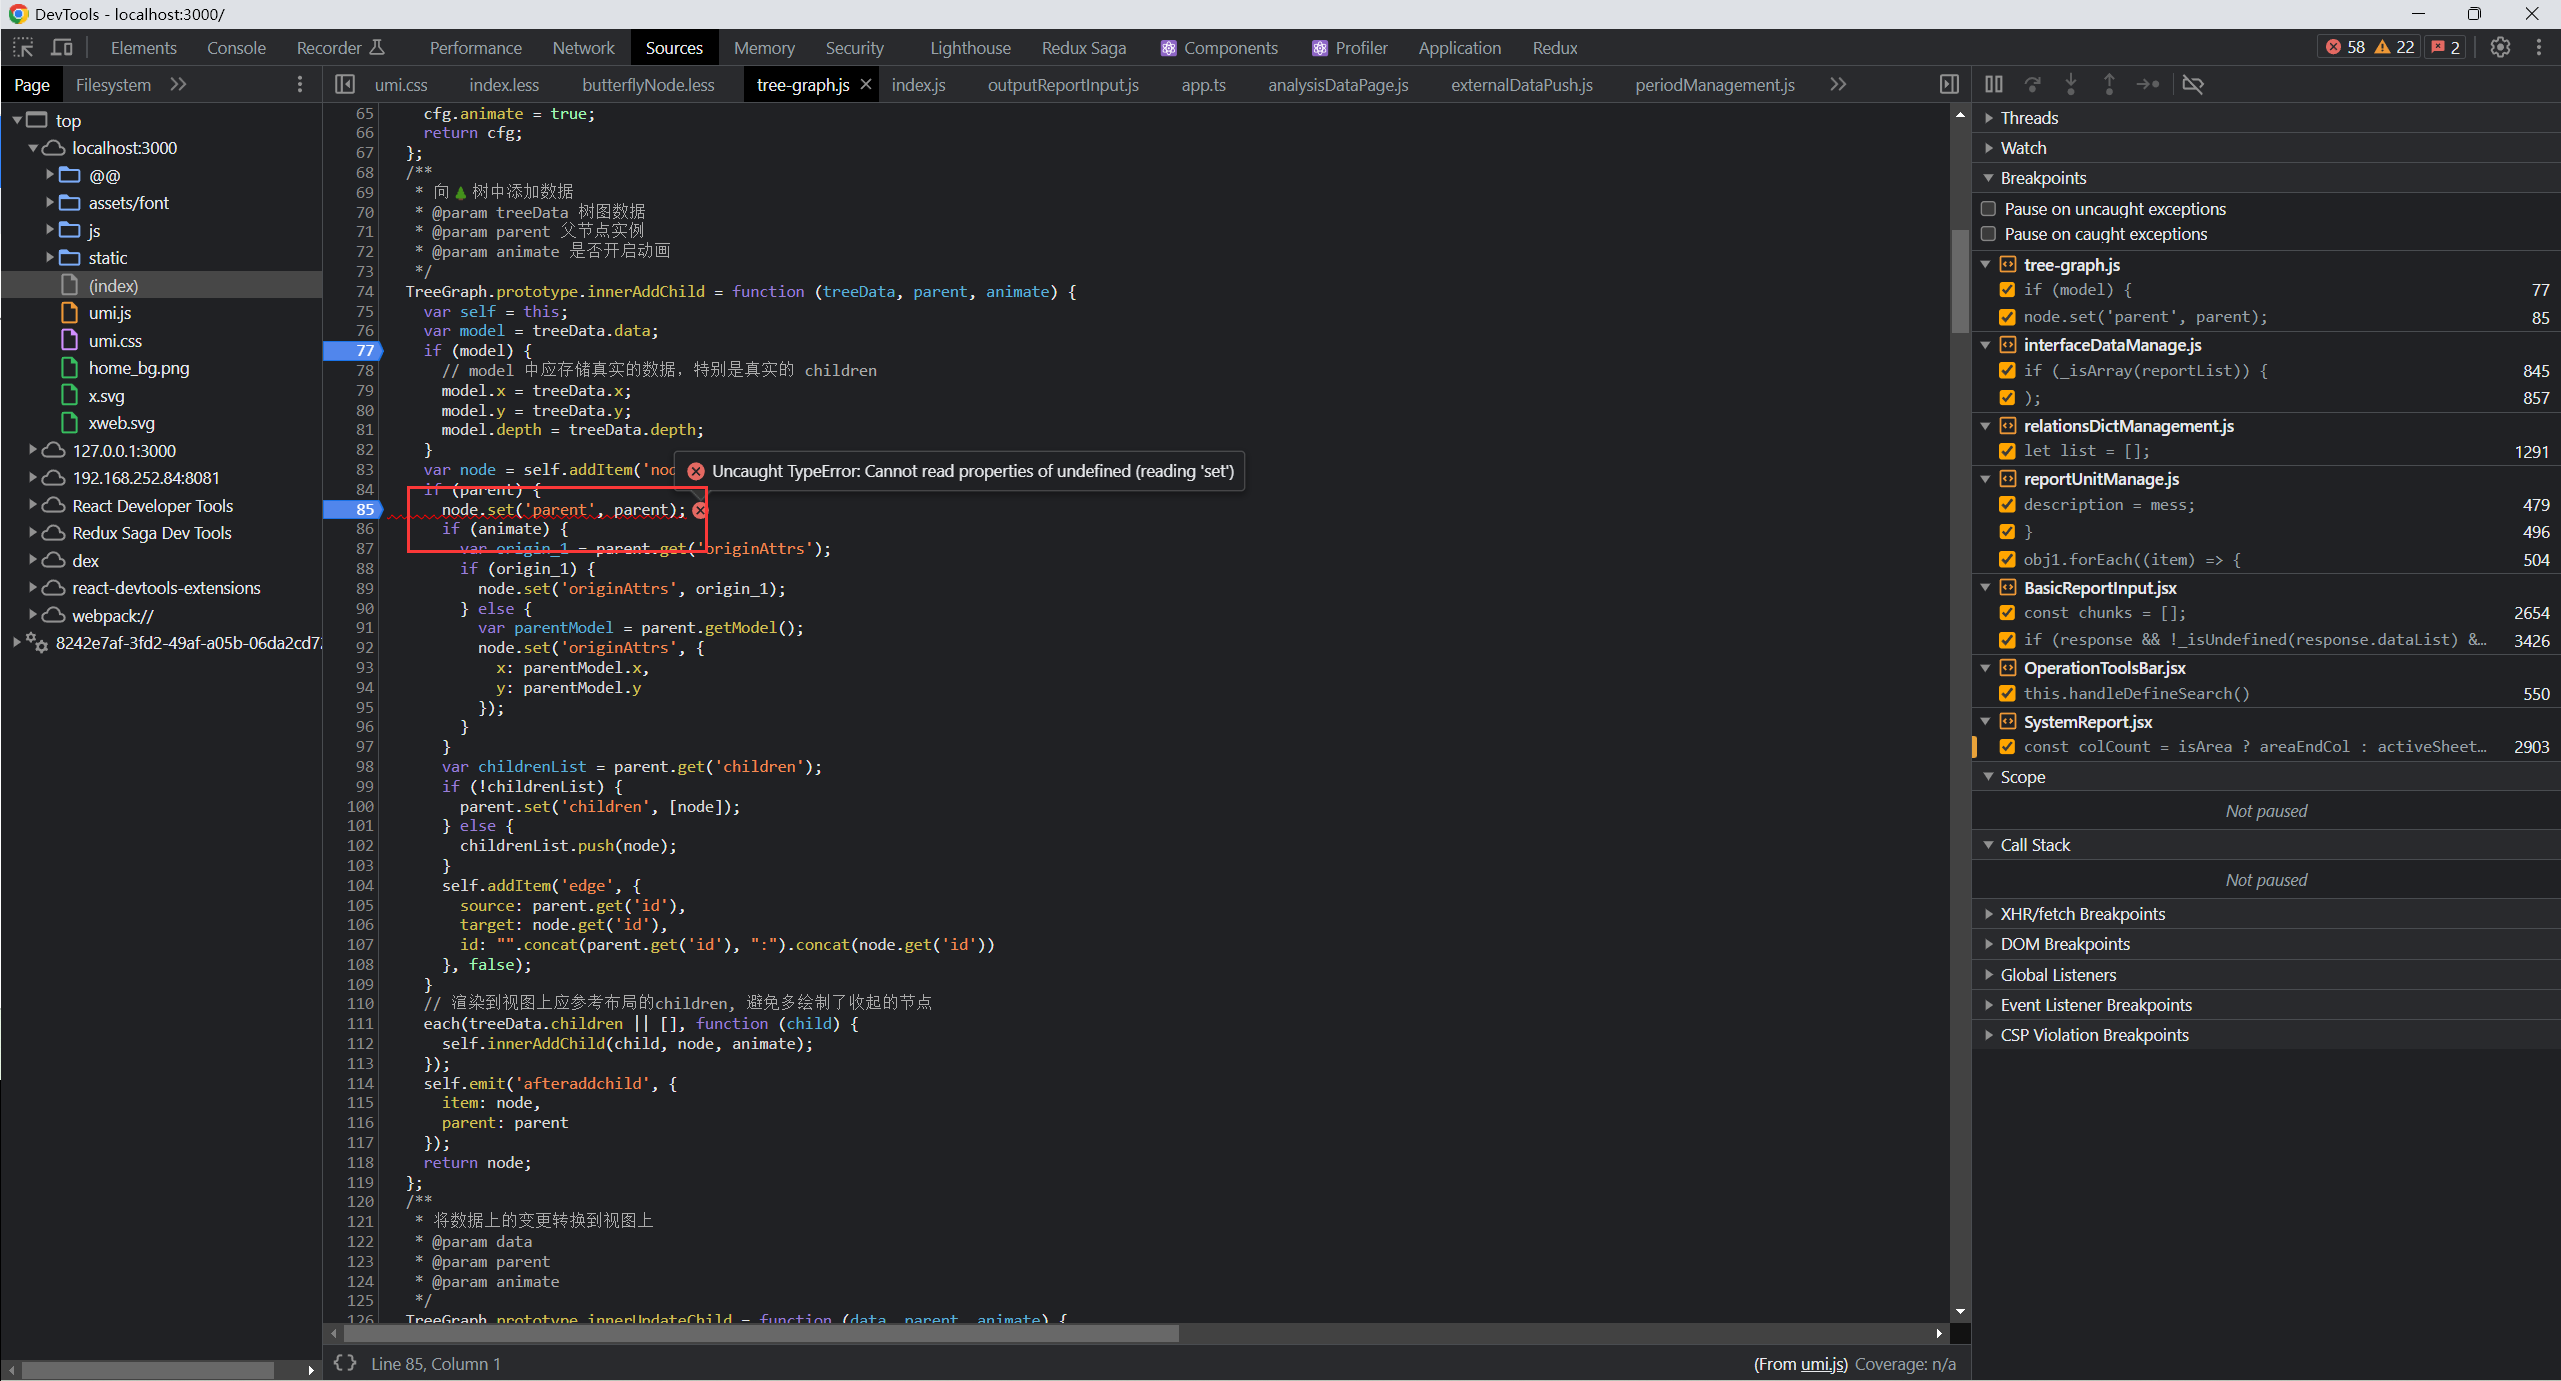Enable Pause on uncaught exceptions

1988,209
